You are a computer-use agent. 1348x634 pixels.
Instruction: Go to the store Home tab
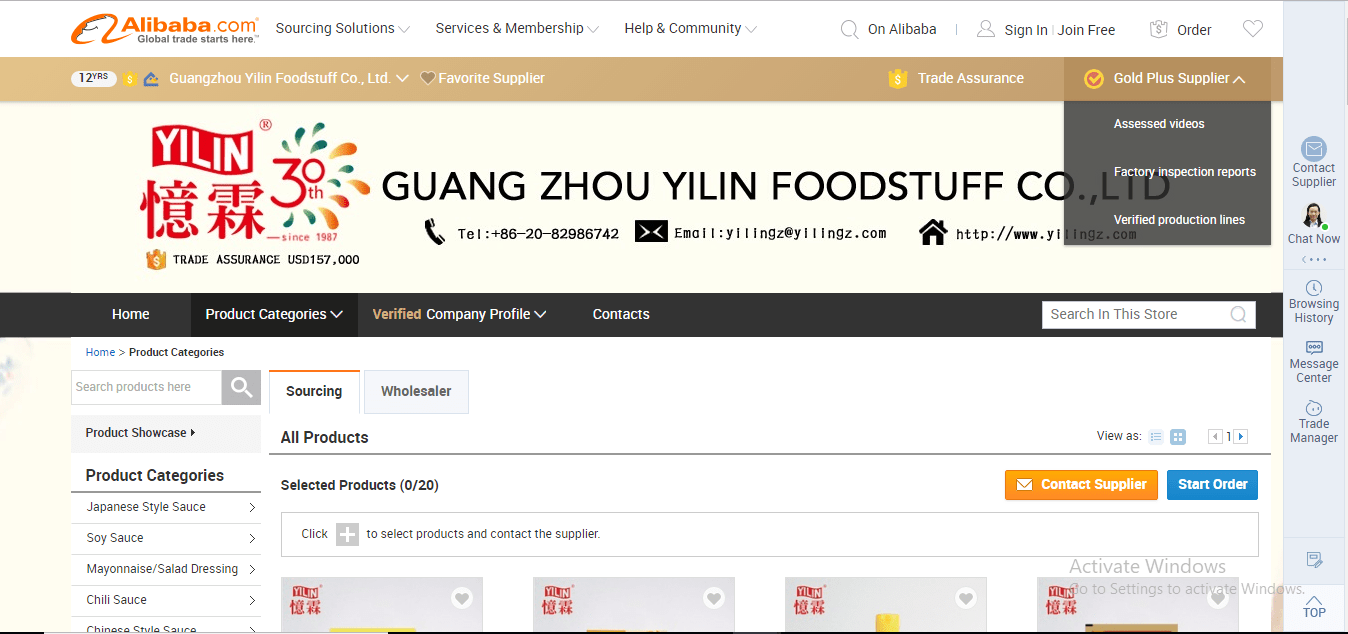tap(130, 314)
